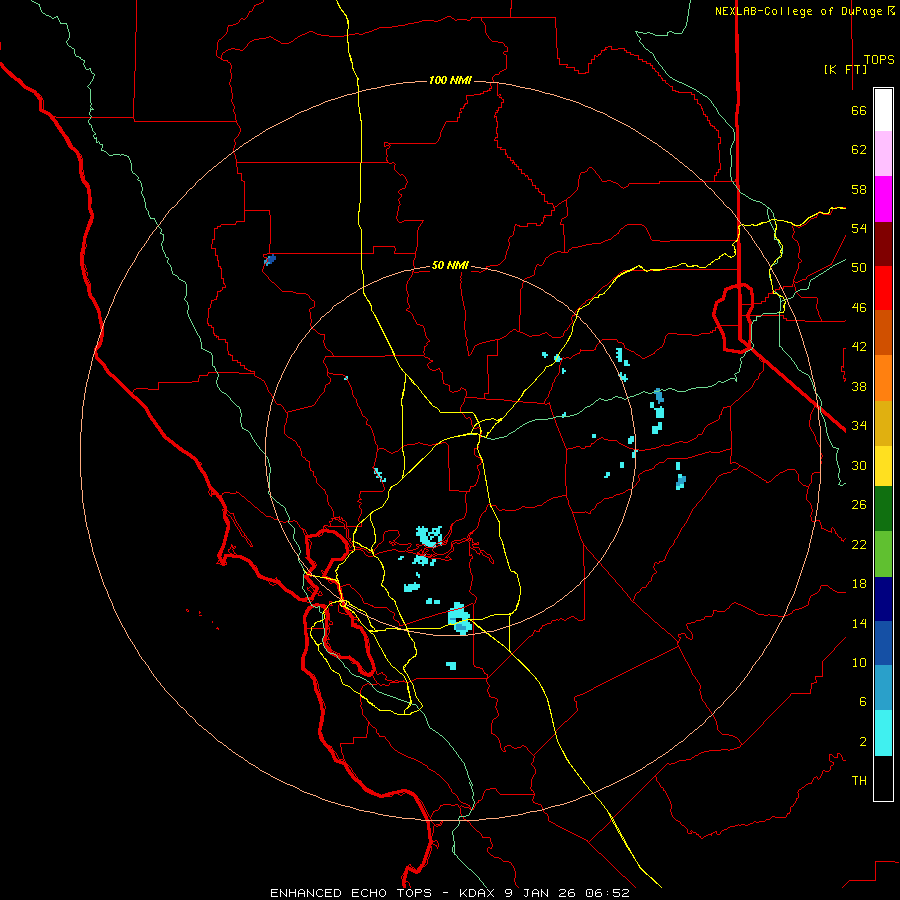Click the navy 18 K FT legend swatch

pos(883,599)
